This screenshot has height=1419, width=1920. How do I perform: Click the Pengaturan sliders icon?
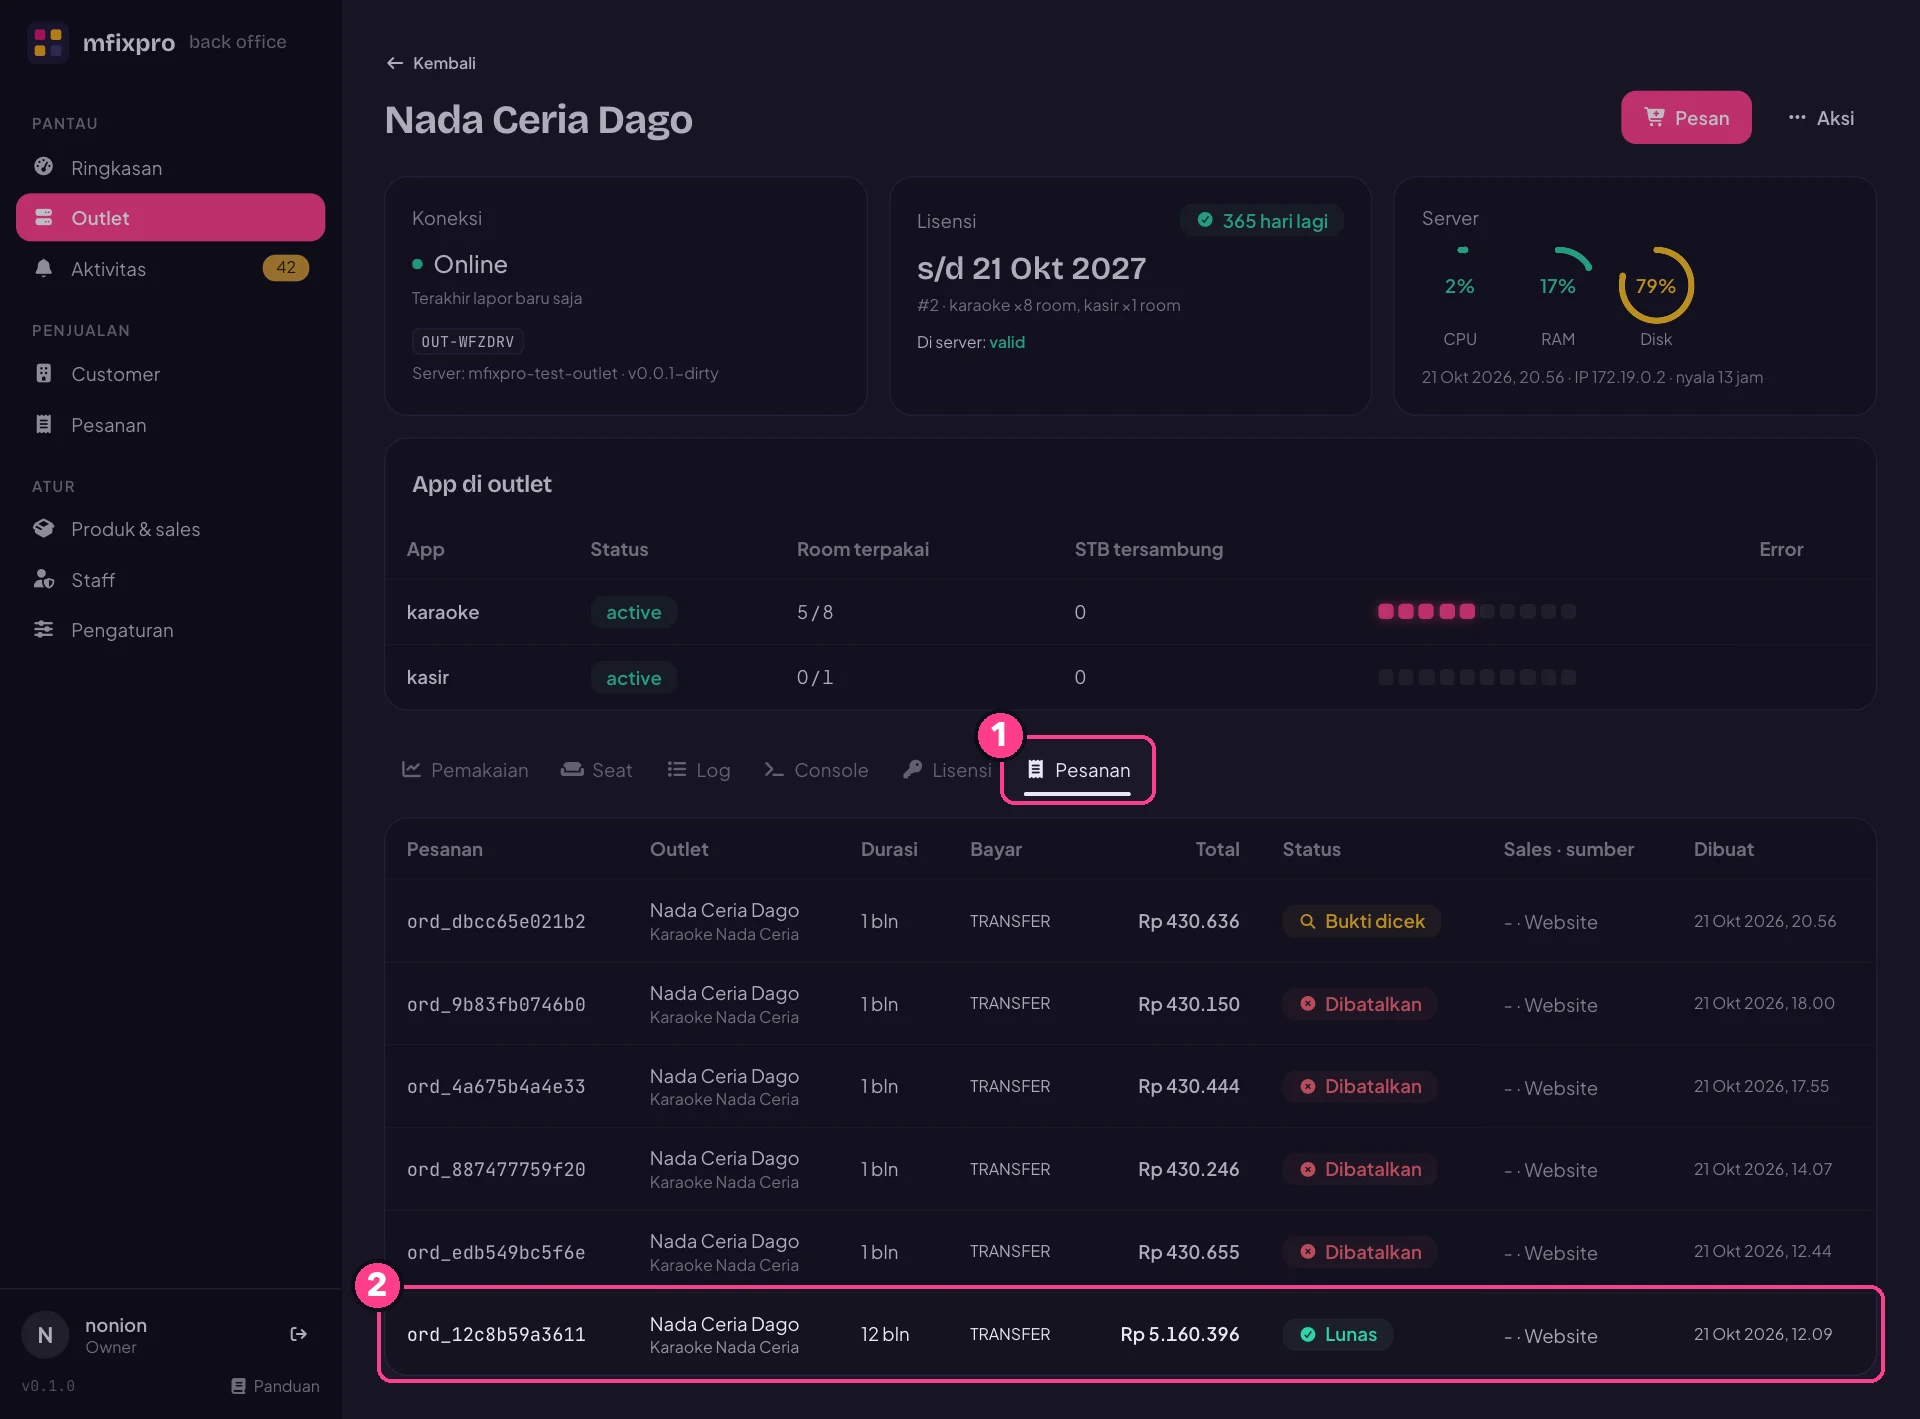[43, 630]
